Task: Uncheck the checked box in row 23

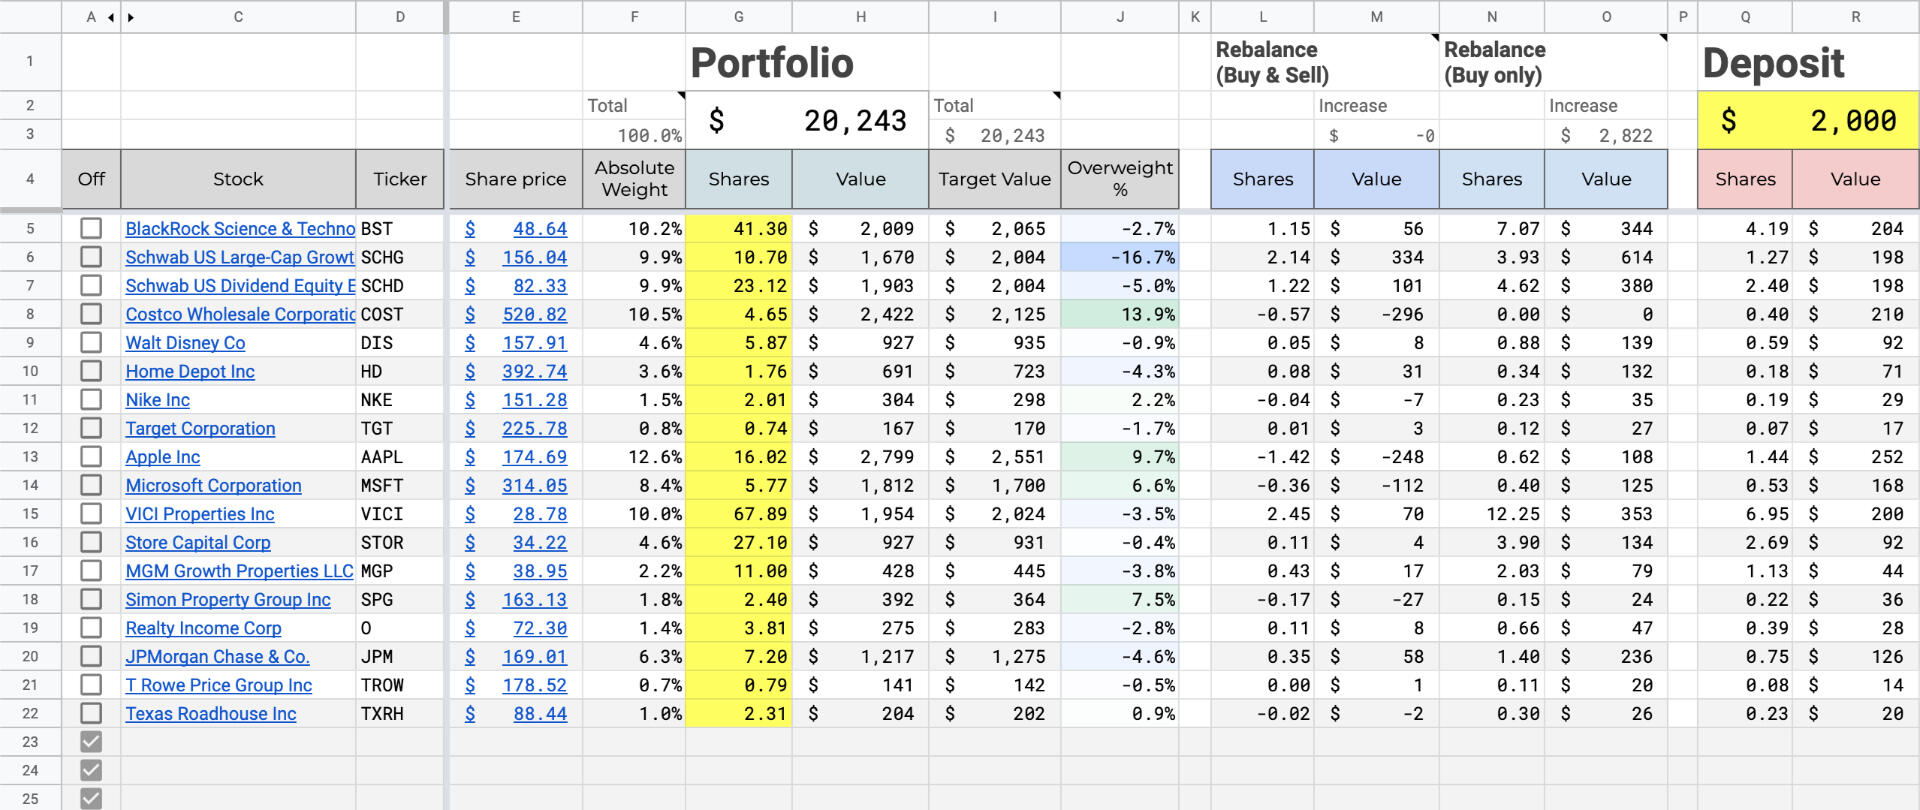Action: pyautogui.click(x=91, y=742)
